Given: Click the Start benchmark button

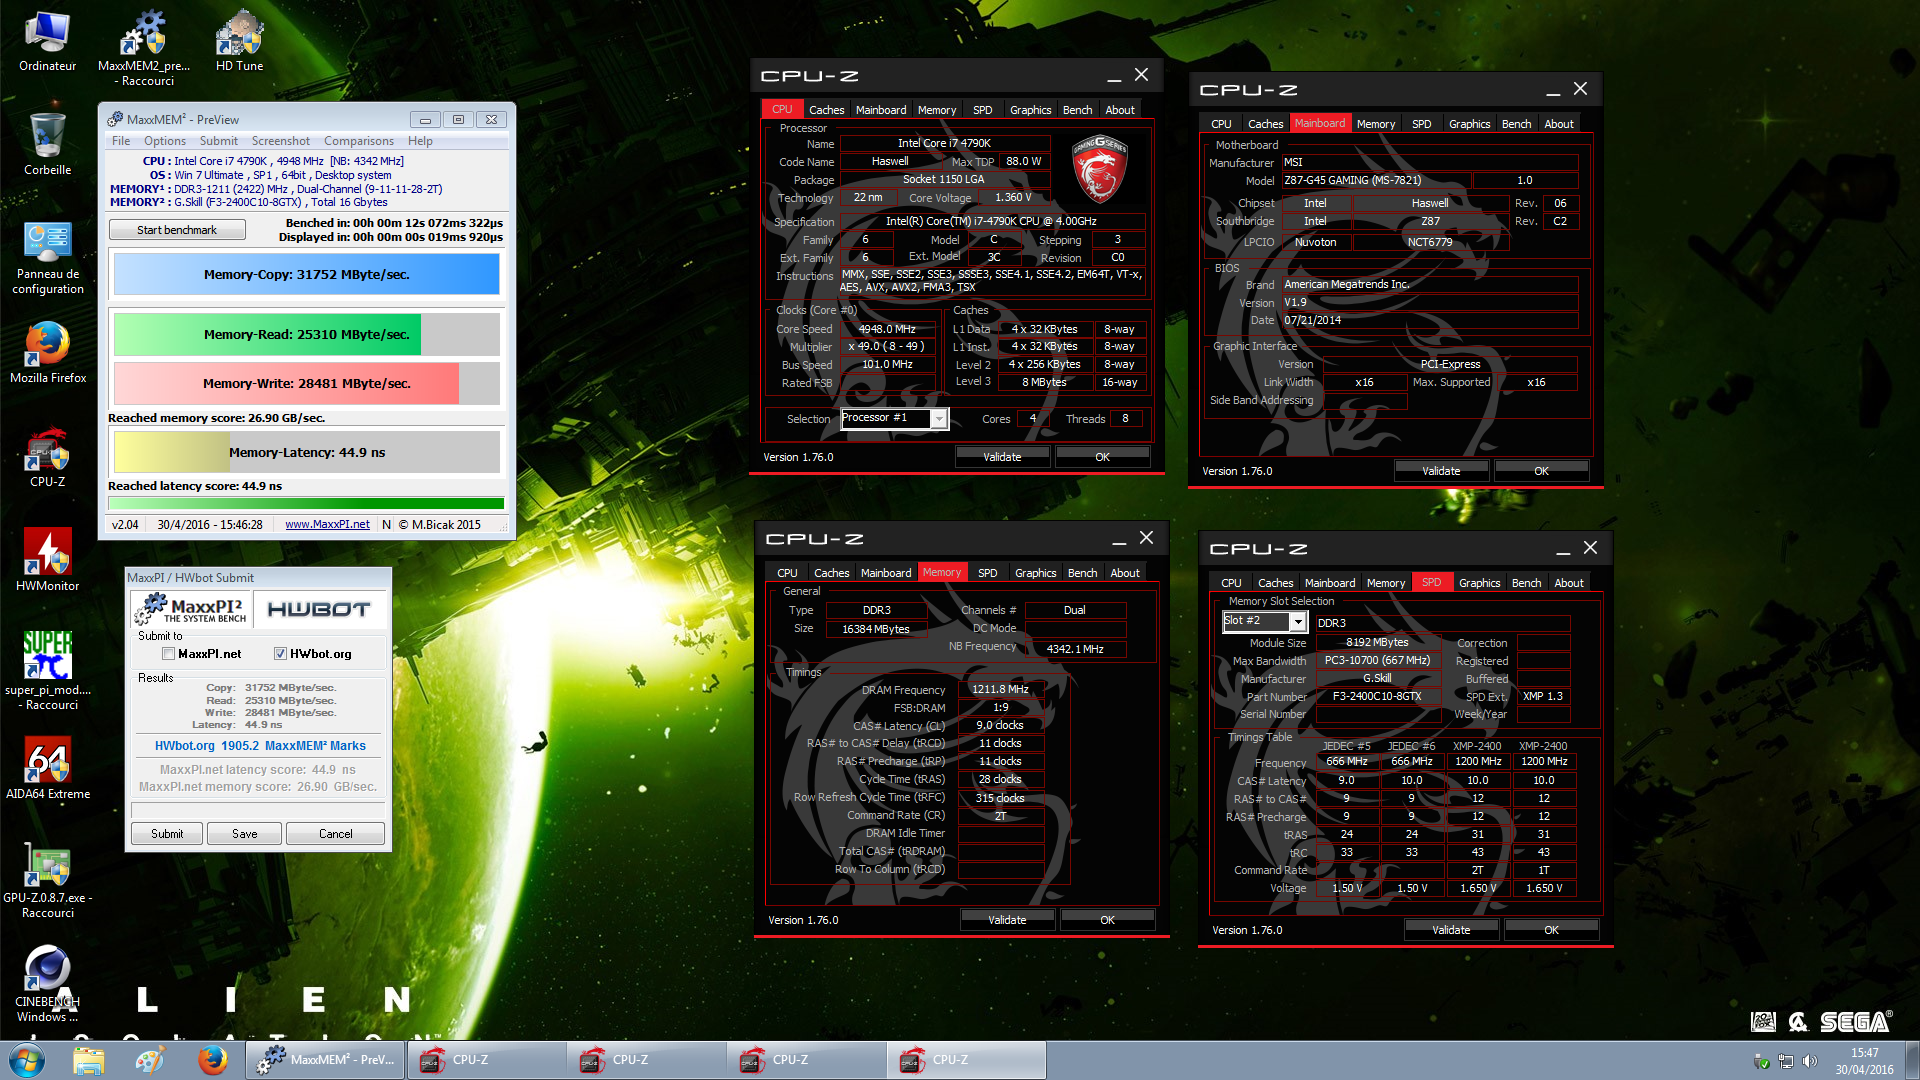Looking at the screenshot, I should 177,230.
